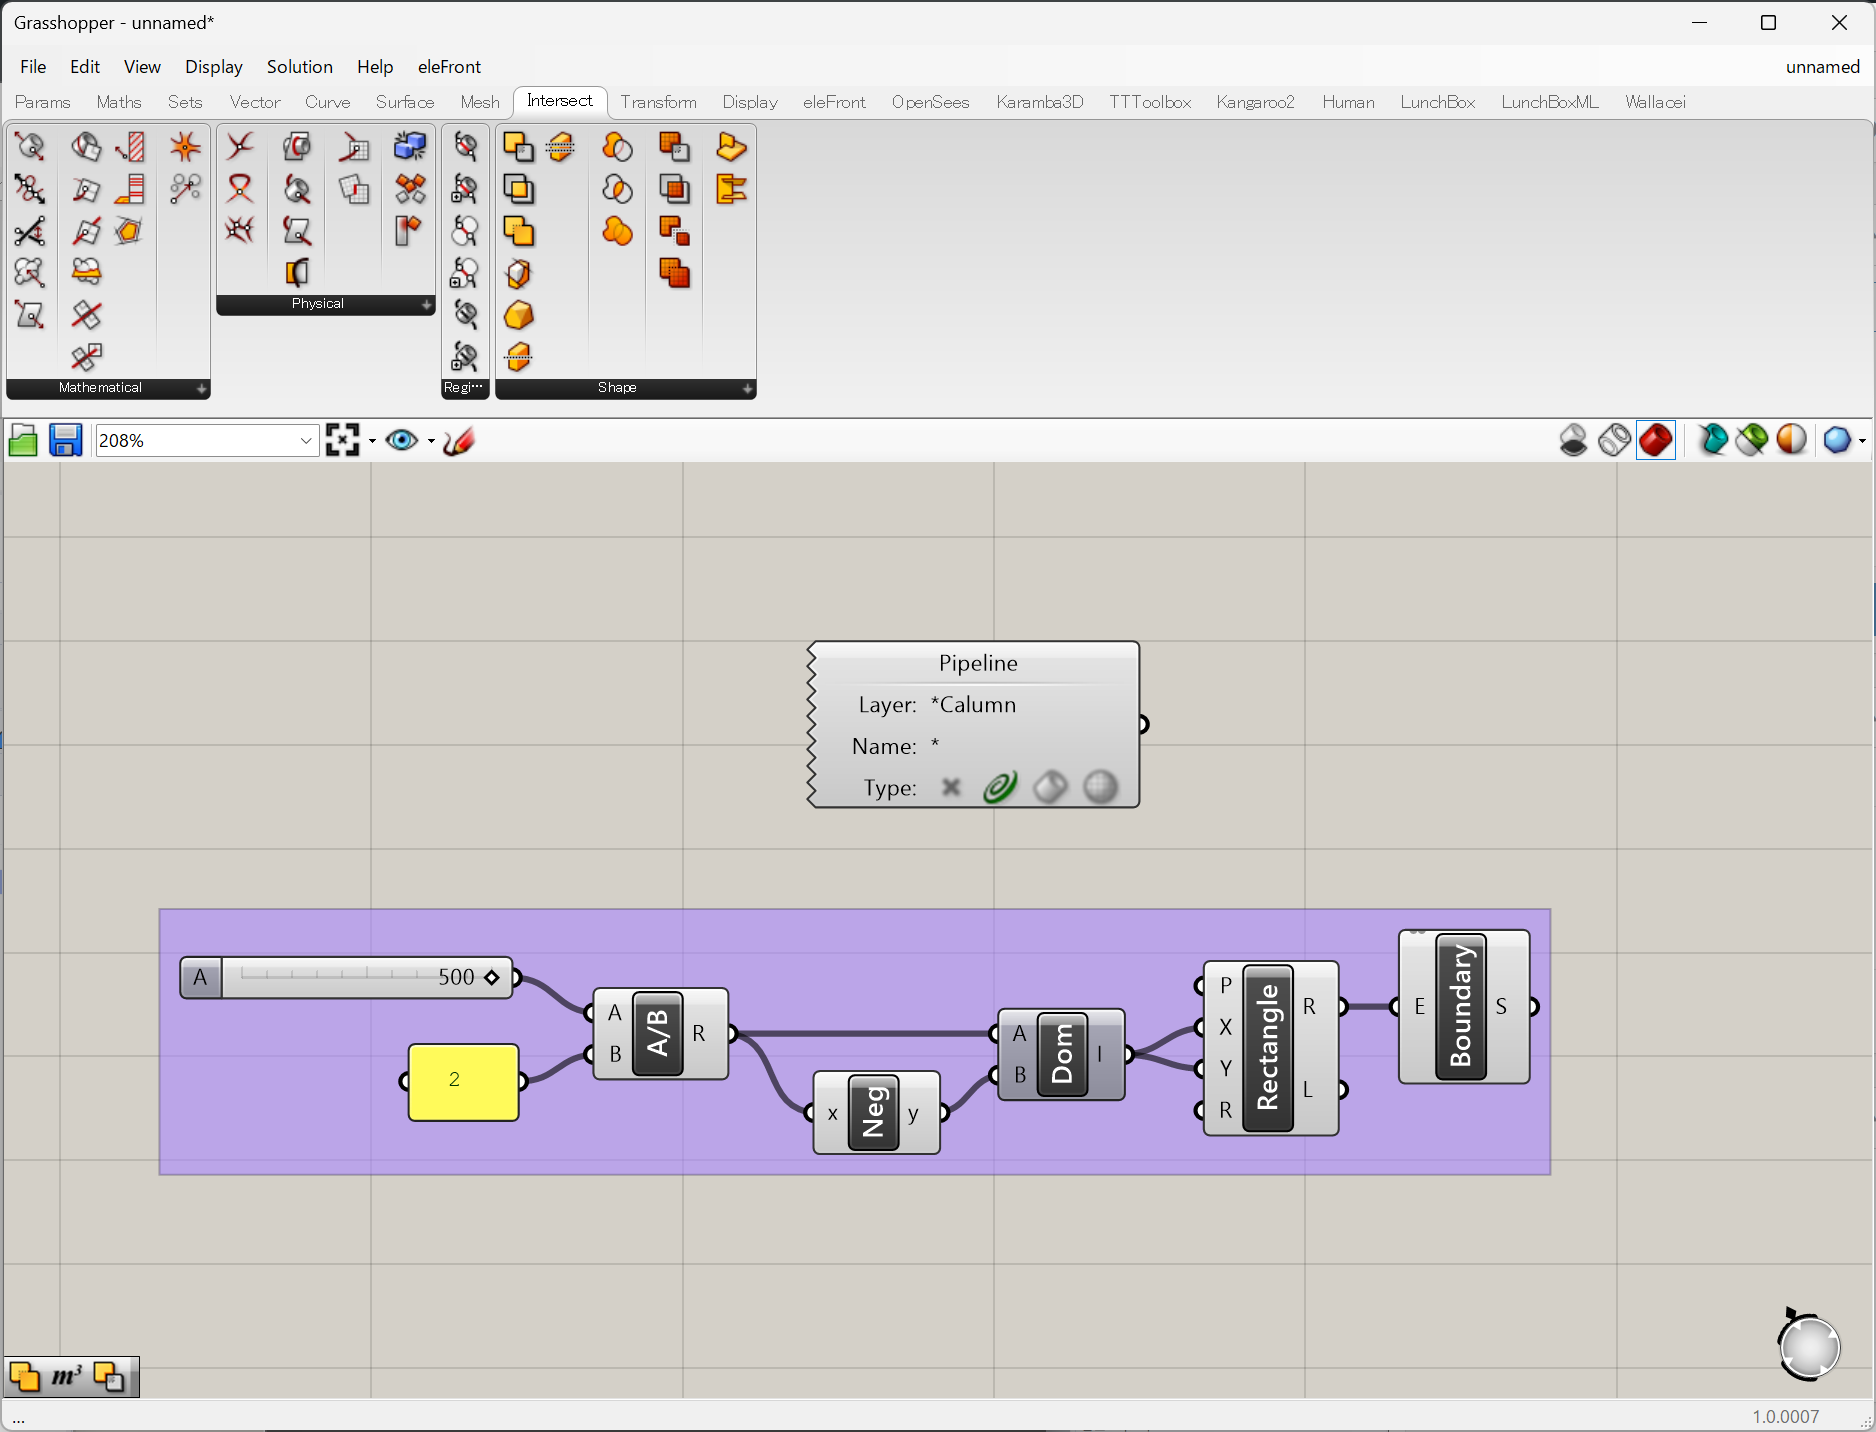Select the Clash component blue boxes icon
This screenshot has height=1432, width=1876.
click(x=410, y=147)
